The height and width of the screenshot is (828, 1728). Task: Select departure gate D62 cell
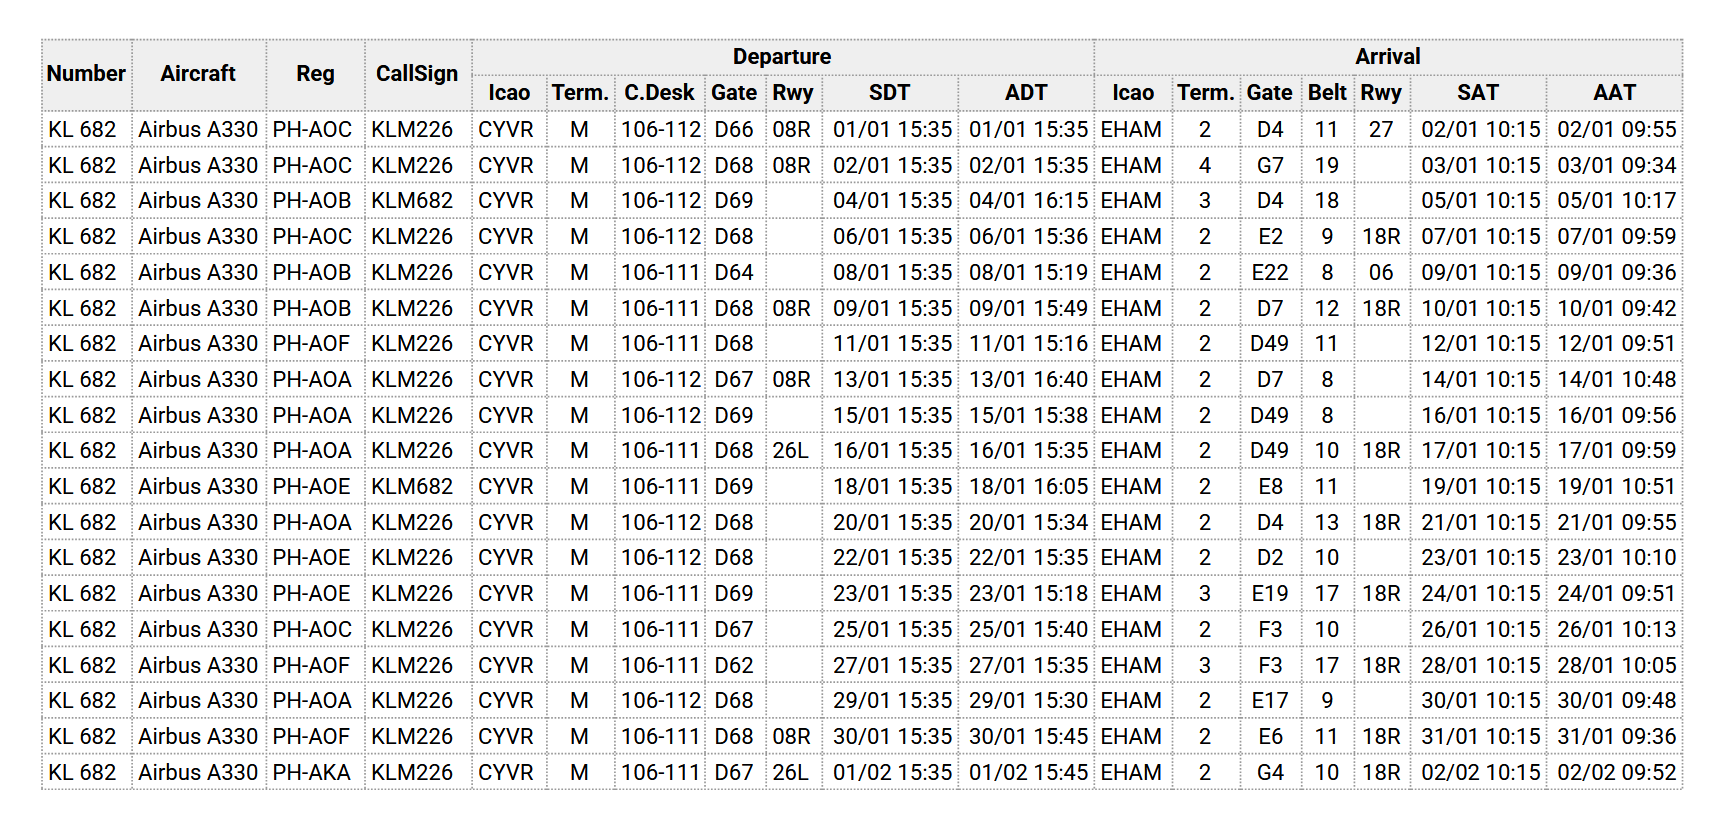pos(734,666)
